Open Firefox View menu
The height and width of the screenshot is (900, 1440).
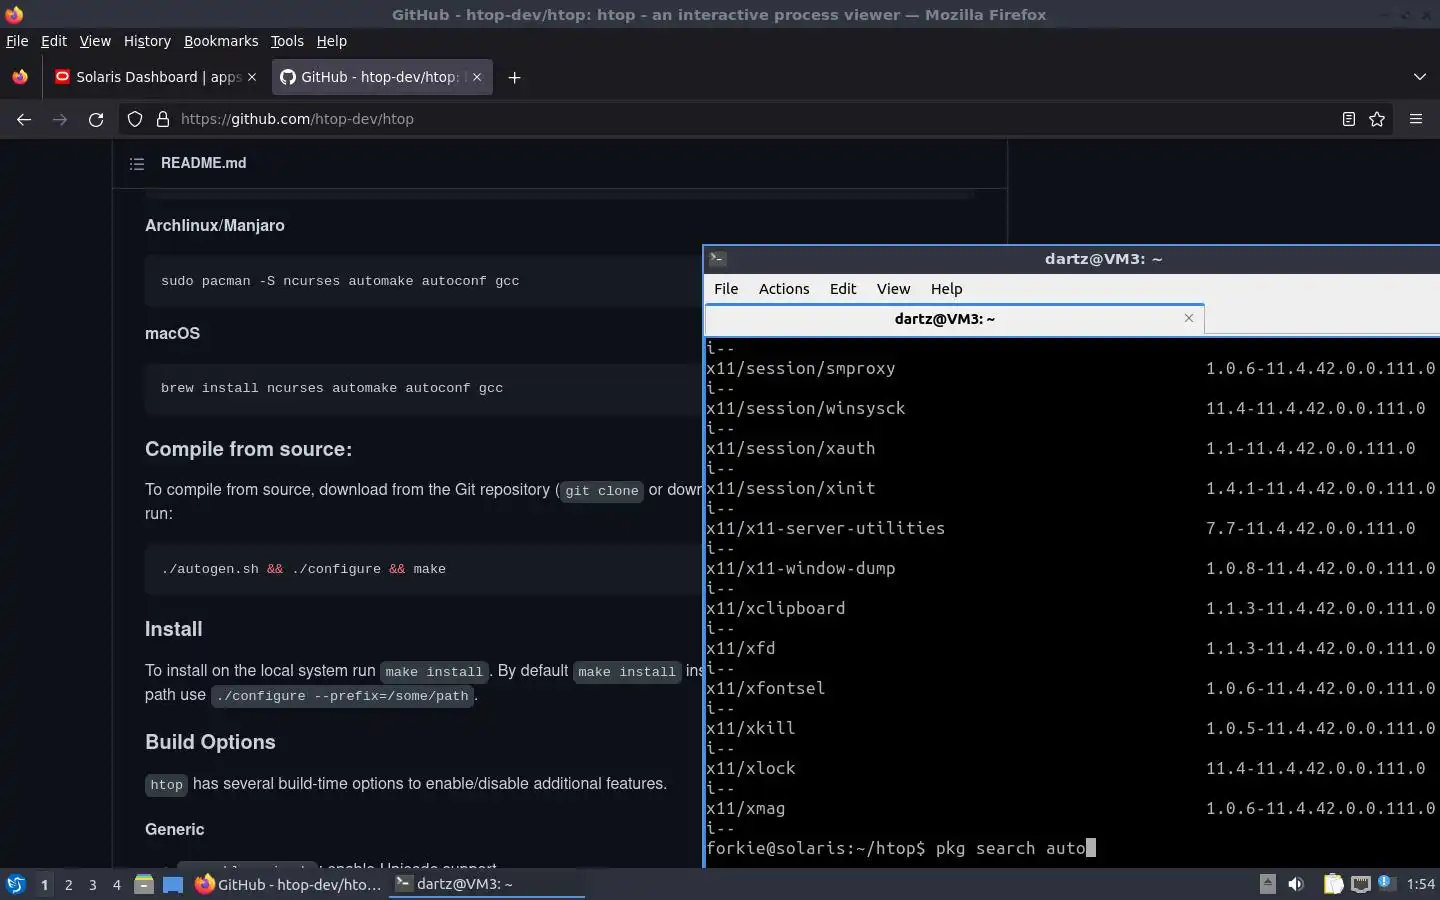coord(95,41)
